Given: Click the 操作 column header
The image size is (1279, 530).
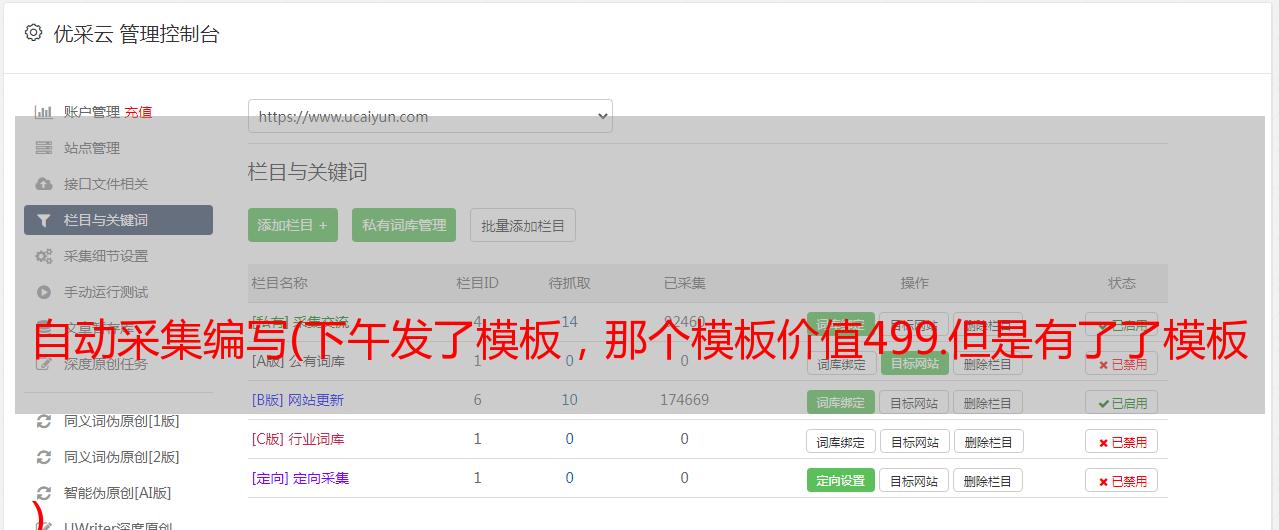Looking at the screenshot, I should pyautogui.click(x=914, y=283).
